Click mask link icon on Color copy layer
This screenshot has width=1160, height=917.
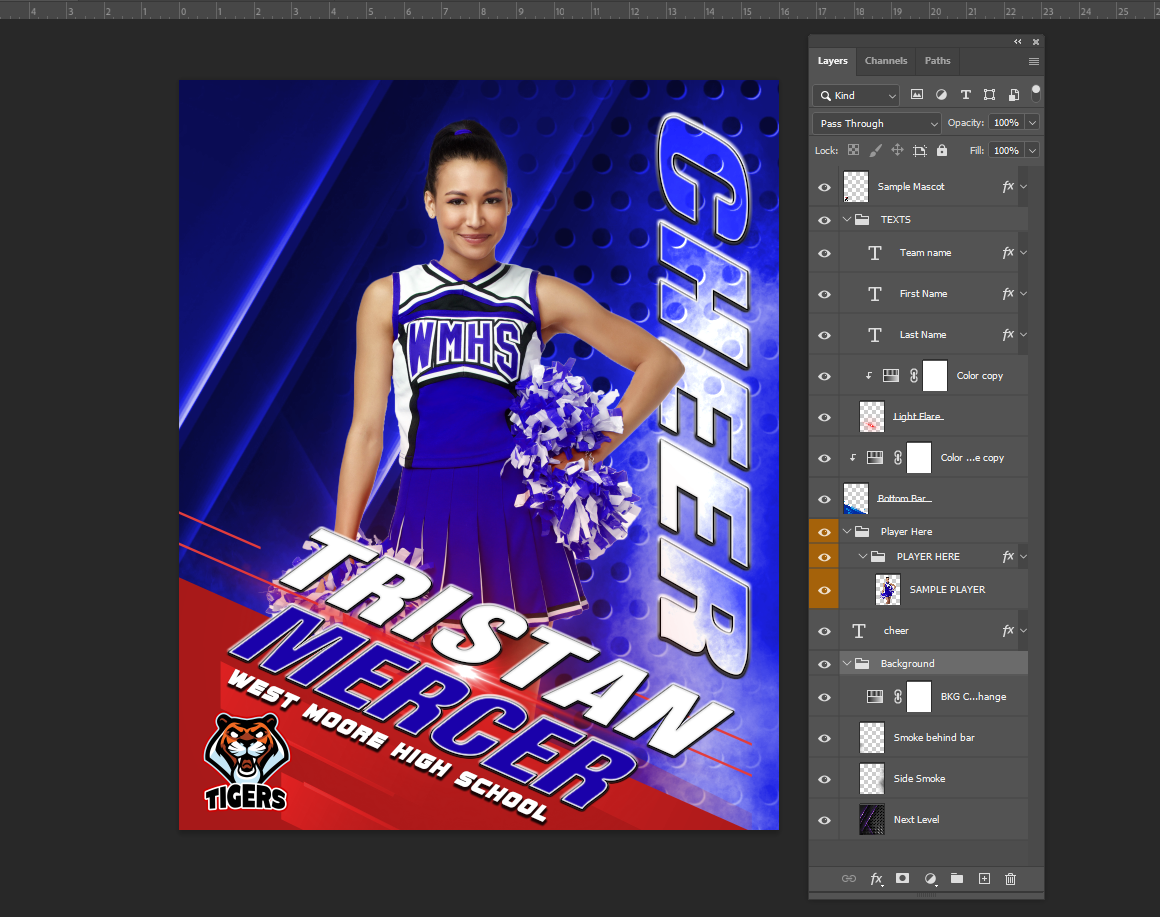(x=914, y=376)
